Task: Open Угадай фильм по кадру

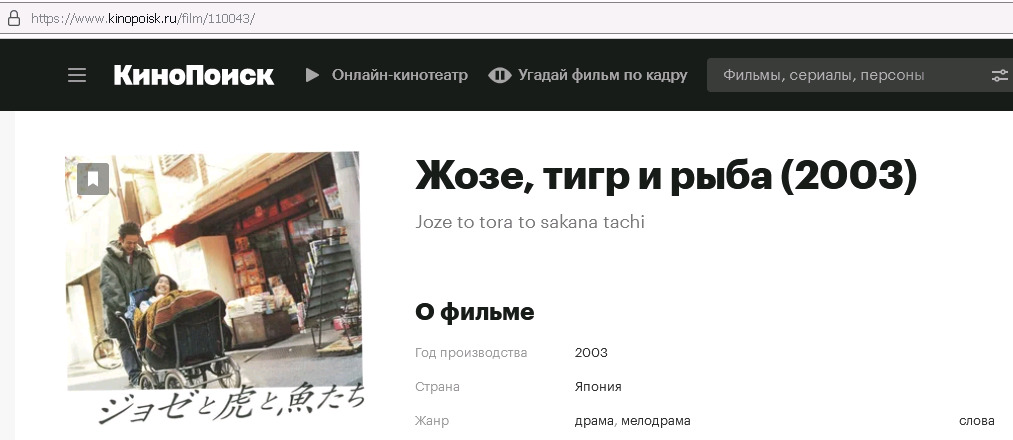Action: (x=602, y=75)
